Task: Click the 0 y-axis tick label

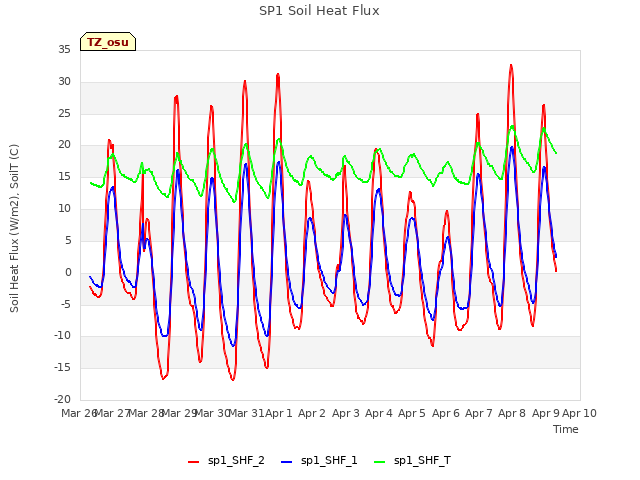Action: click(68, 273)
